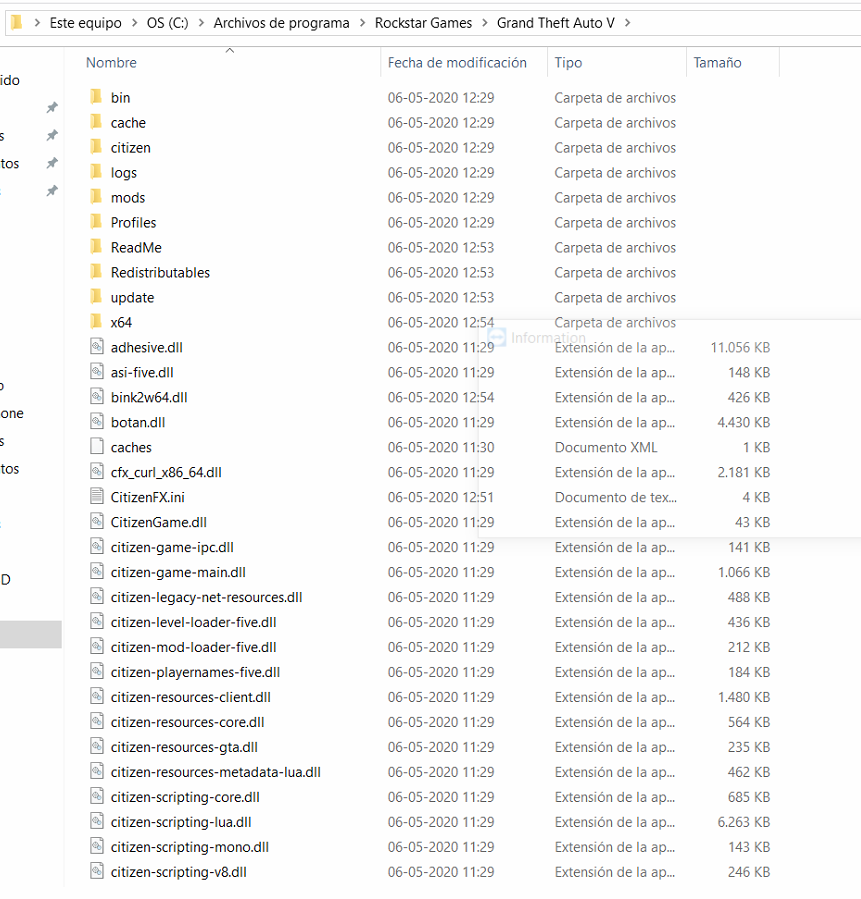Click the 1.066 KB size value
This screenshot has height=899, width=861.
click(x=743, y=572)
